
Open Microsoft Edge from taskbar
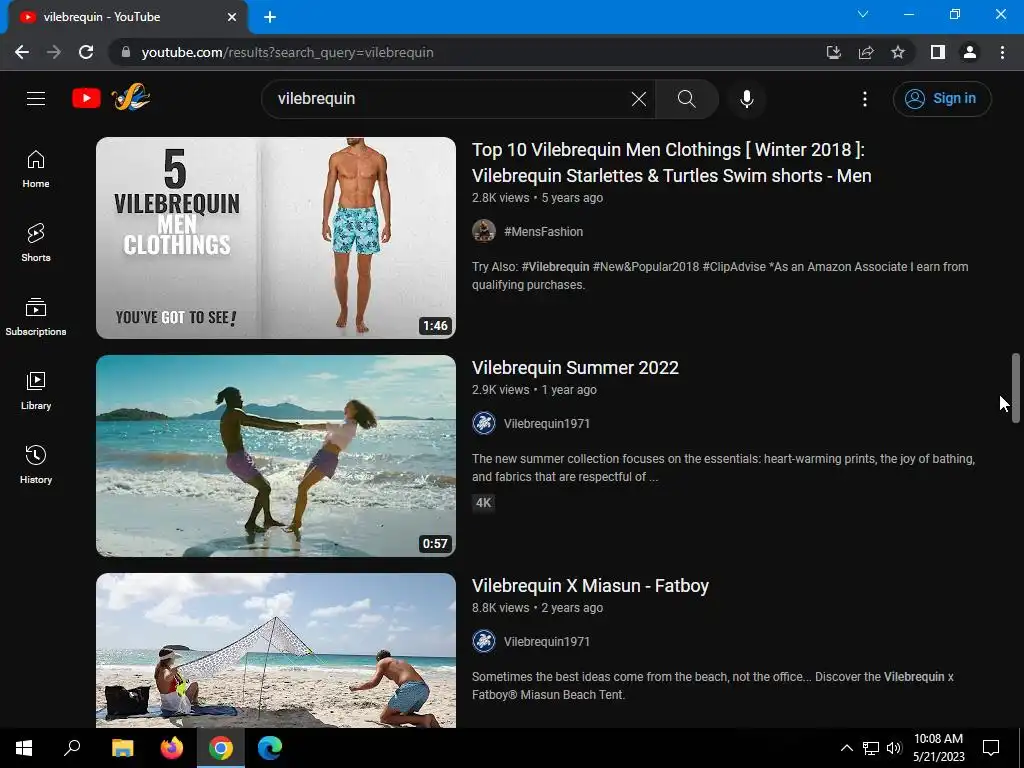[269, 748]
